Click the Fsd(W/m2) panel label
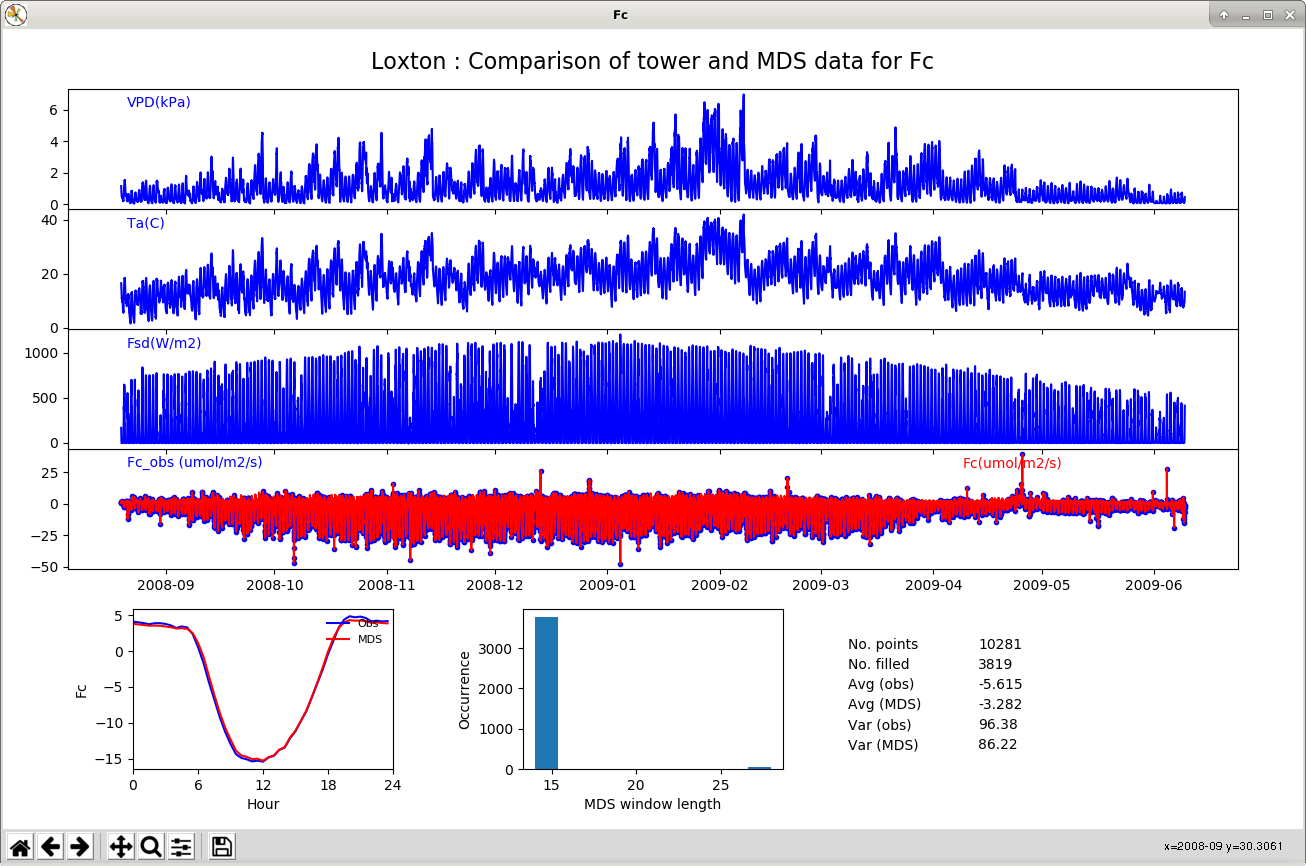This screenshot has height=866, width=1306. [163, 343]
